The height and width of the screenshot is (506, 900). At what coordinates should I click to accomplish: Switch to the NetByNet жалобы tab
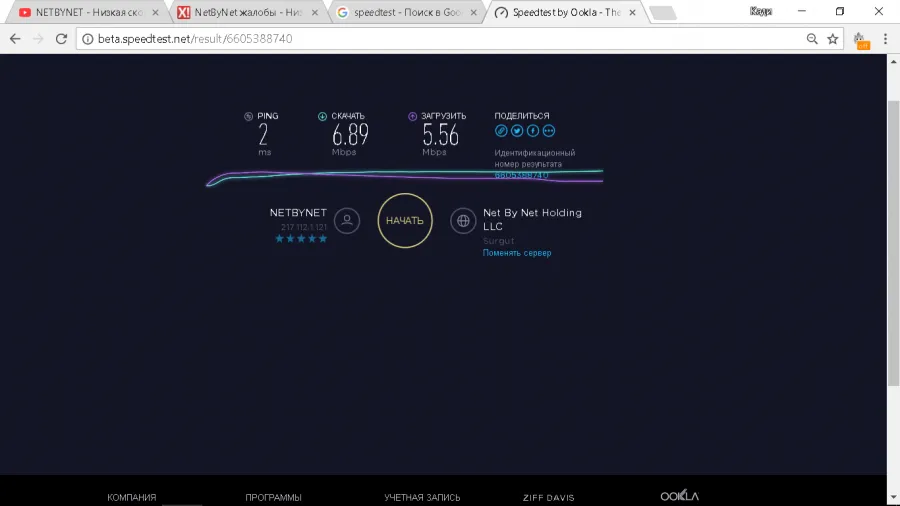247,12
